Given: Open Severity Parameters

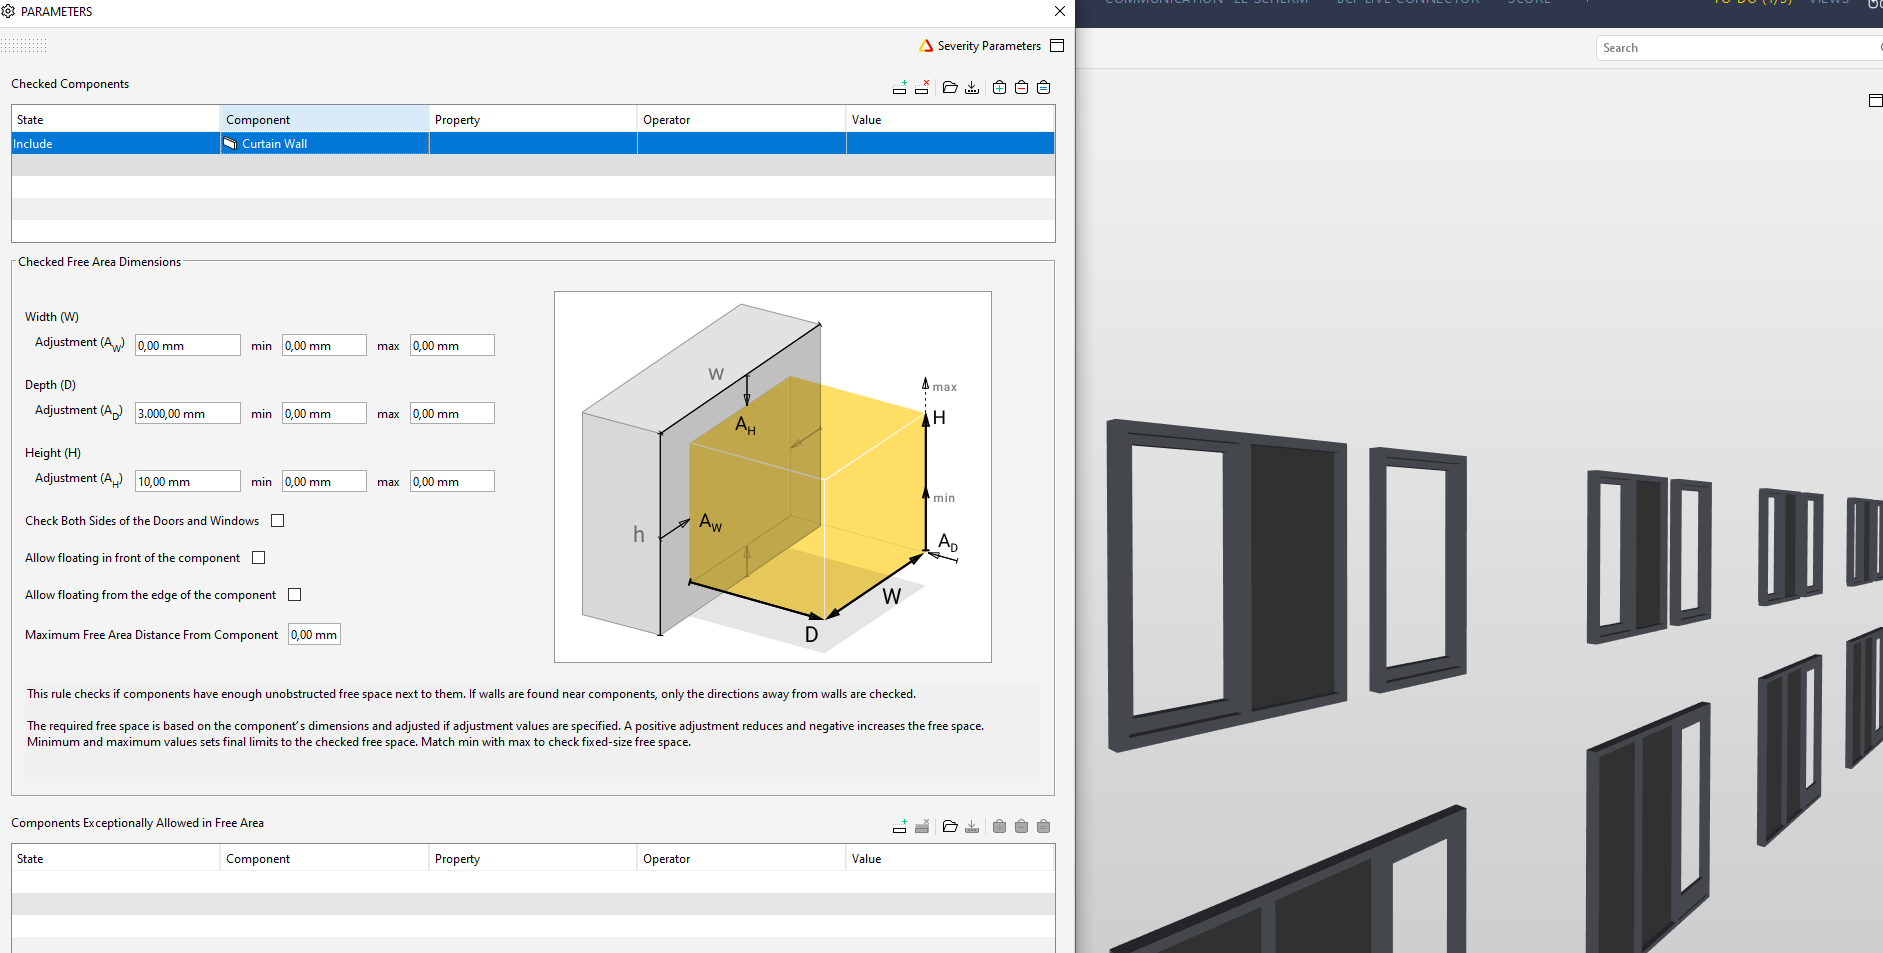Looking at the screenshot, I should 980,46.
